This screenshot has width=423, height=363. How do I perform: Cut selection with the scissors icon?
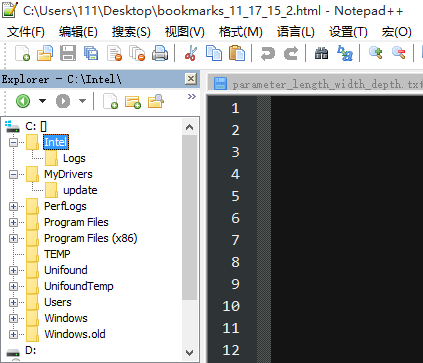(191, 53)
